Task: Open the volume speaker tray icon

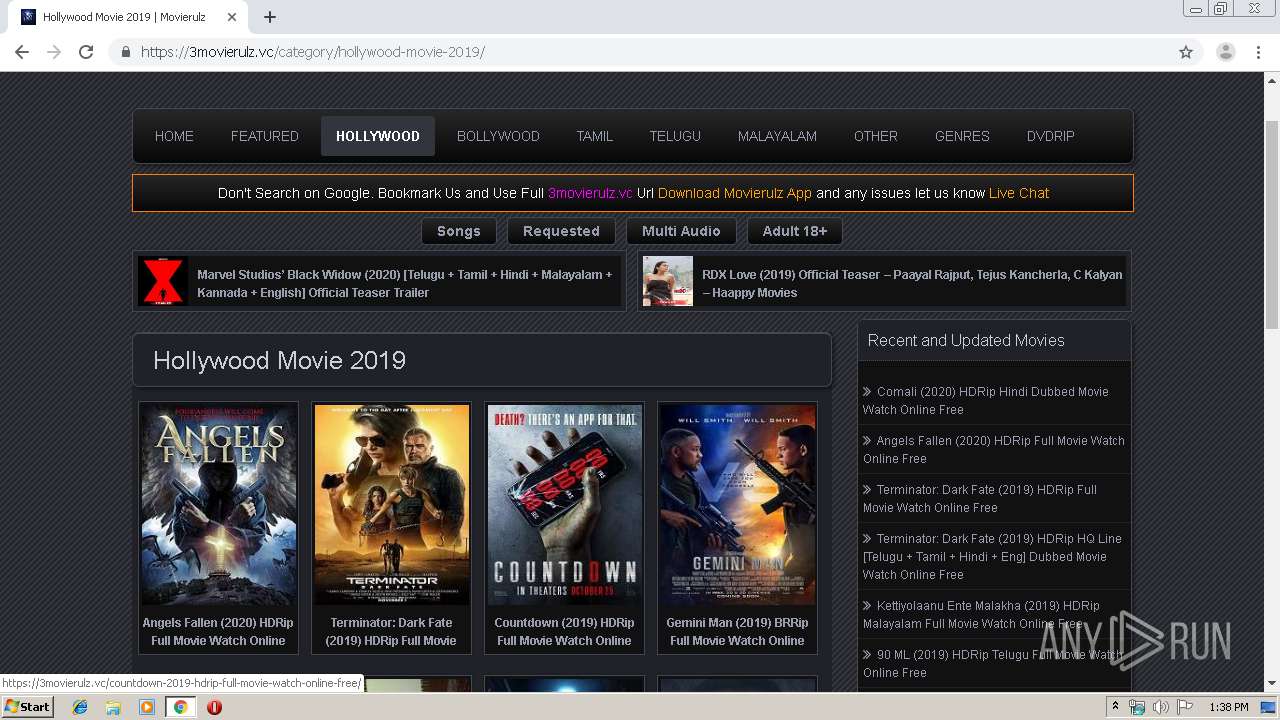Action: coord(1161,707)
